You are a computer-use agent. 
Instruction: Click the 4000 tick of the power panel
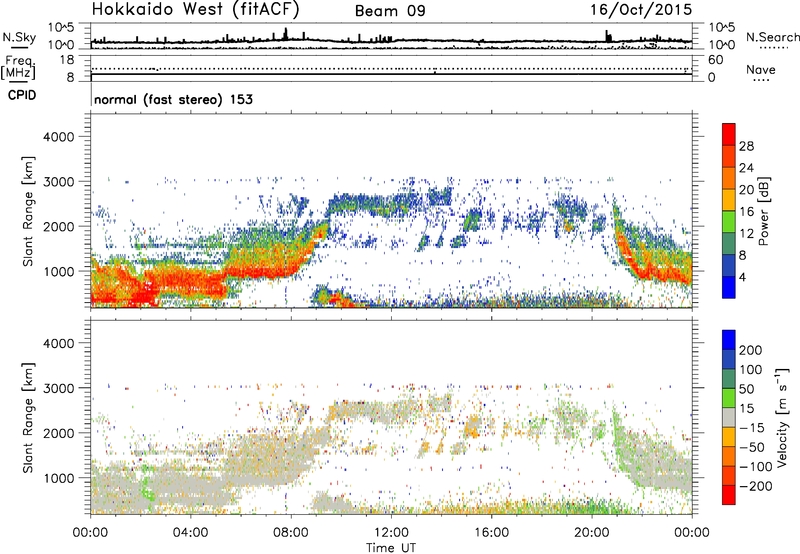(58, 137)
